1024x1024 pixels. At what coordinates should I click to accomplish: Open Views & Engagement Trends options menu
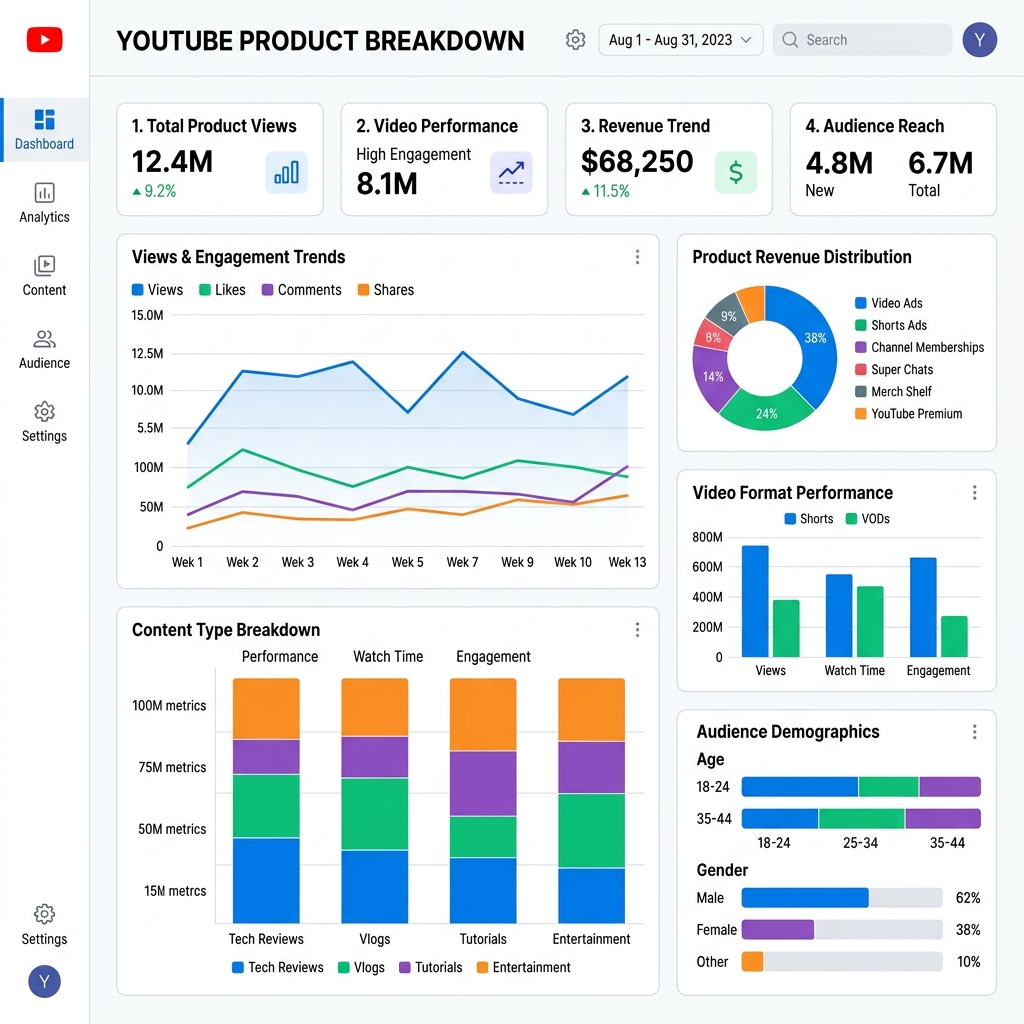[637, 257]
